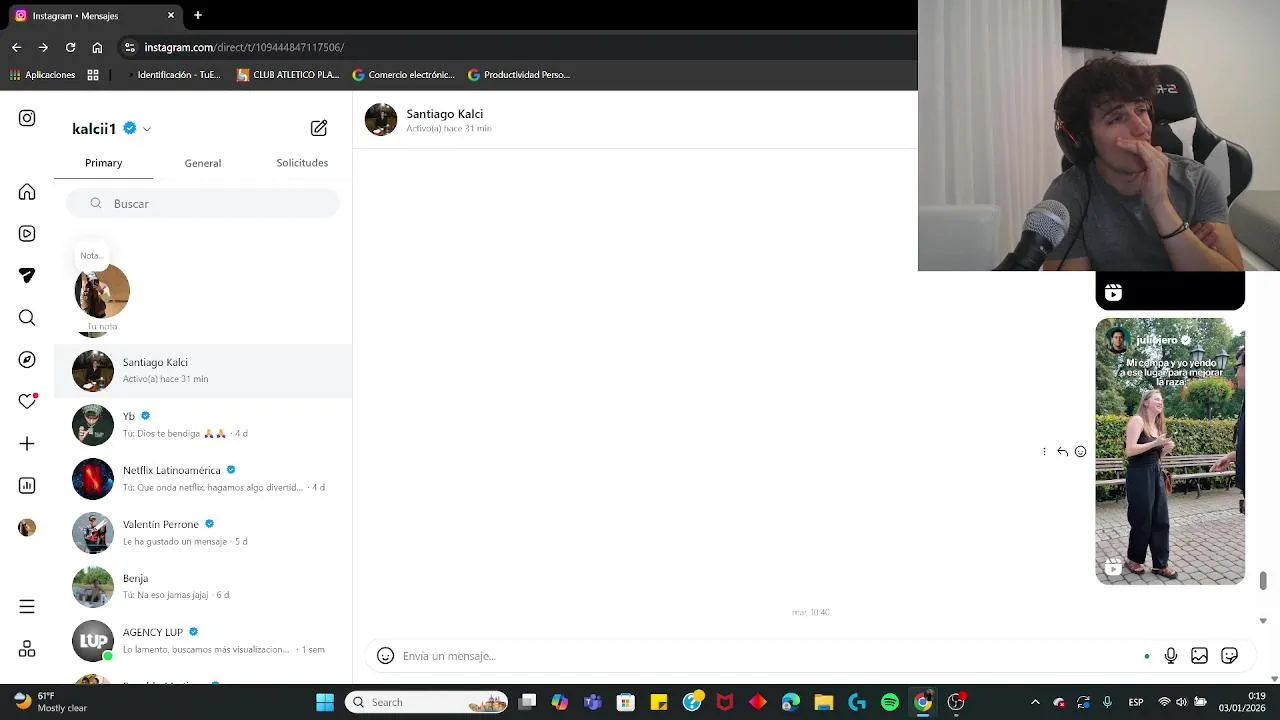The width and height of the screenshot is (1280, 720).
Task: Open Chrome apps grid in bookmarks bar
Action: click(x=93, y=74)
